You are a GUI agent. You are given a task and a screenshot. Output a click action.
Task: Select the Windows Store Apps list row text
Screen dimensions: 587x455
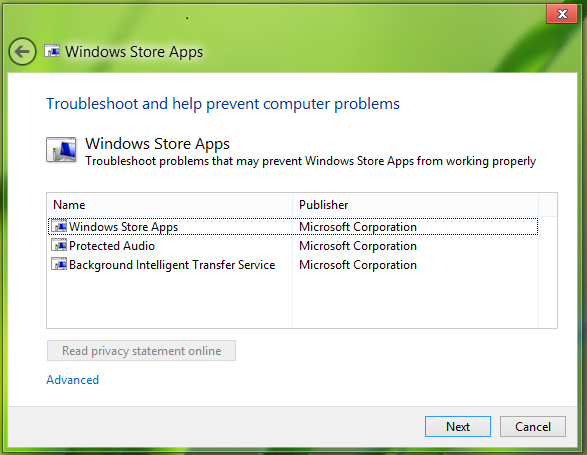tap(124, 227)
